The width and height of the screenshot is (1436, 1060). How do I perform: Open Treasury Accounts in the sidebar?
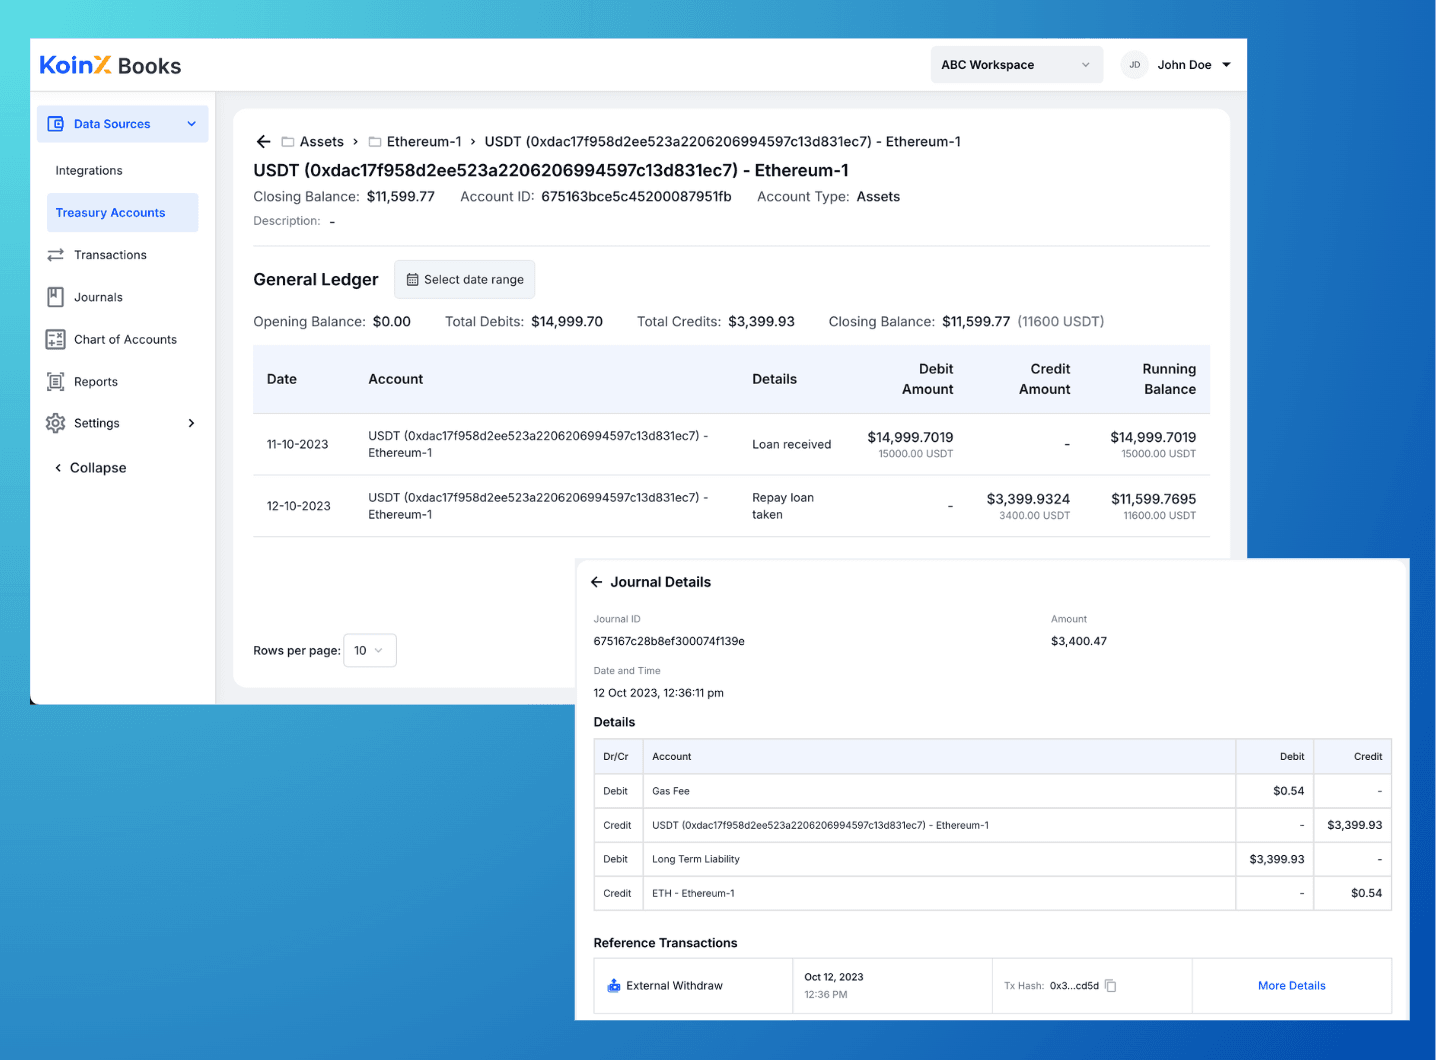coord(111,213)
